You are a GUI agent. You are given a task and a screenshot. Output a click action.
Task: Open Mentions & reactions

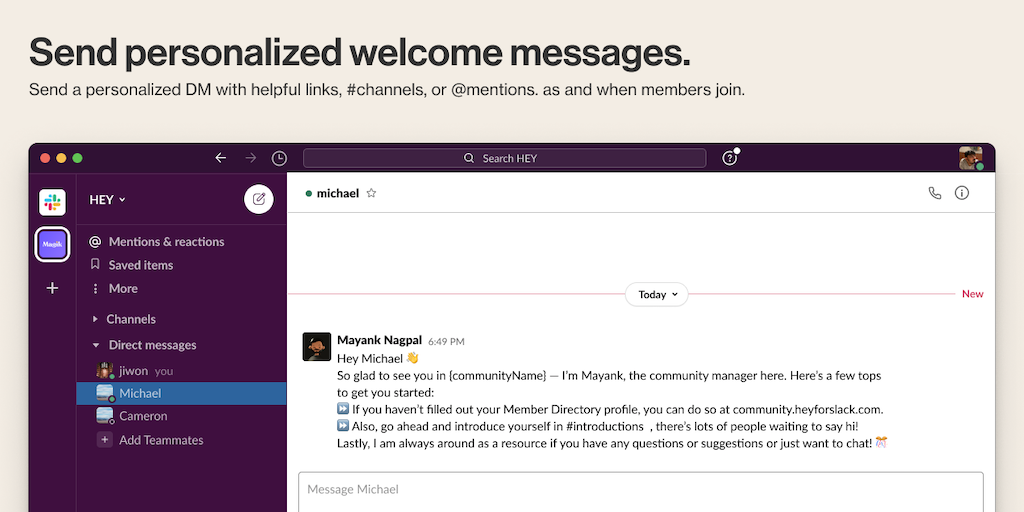pyautogui.click(x=166, y=242)
